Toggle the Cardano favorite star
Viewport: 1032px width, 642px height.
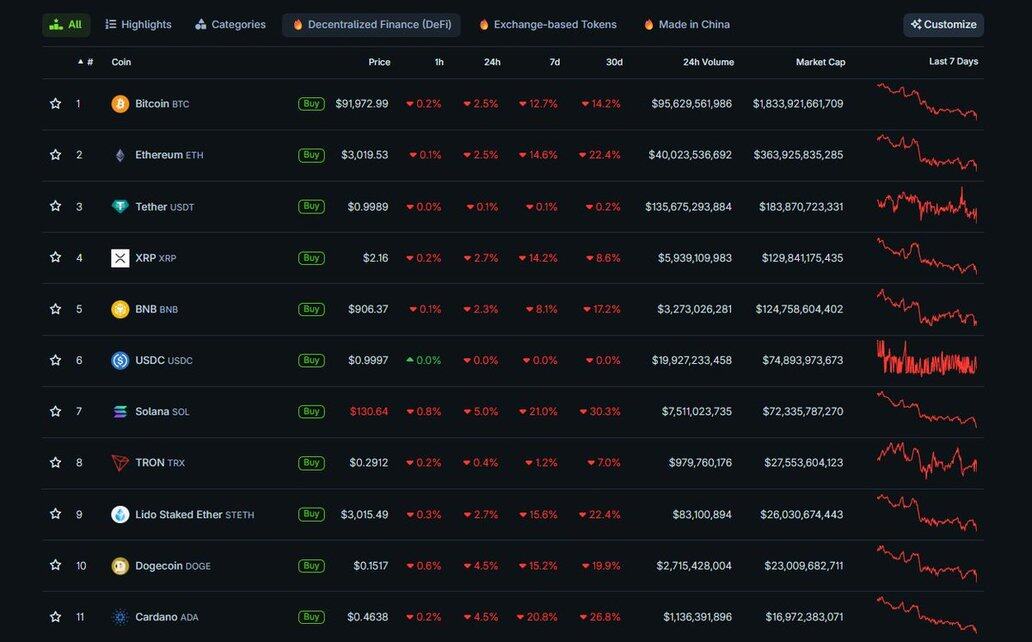pyautogui.click(x=56, y=617)
